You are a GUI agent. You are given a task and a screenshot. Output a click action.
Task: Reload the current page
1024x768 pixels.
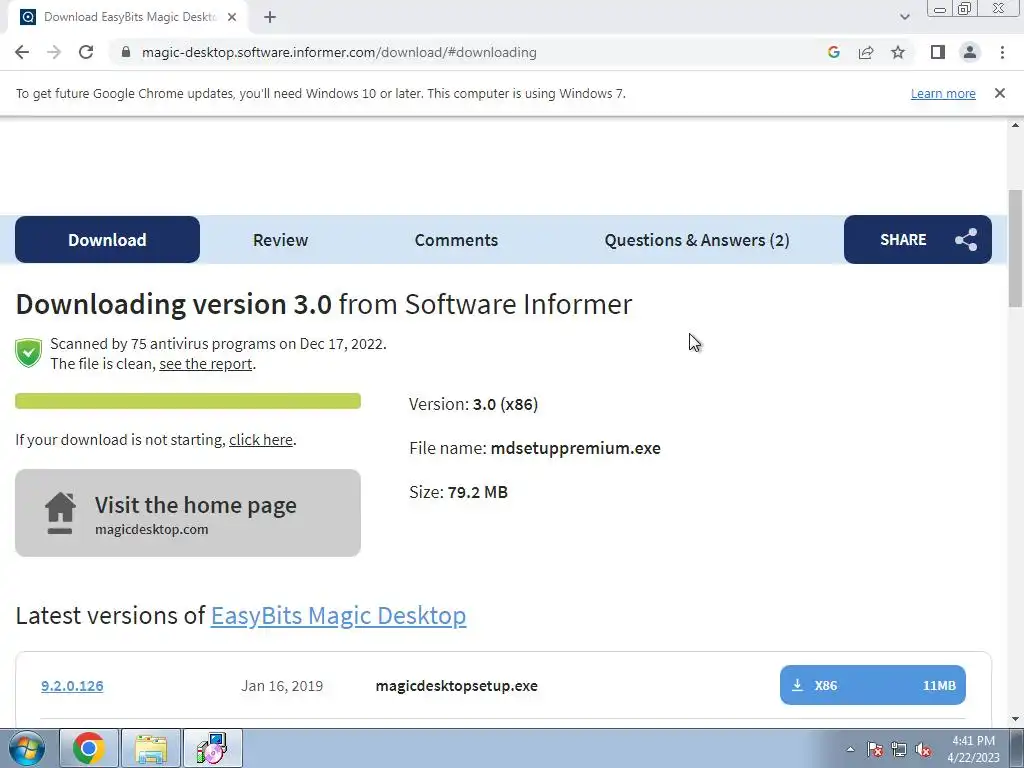86,52
